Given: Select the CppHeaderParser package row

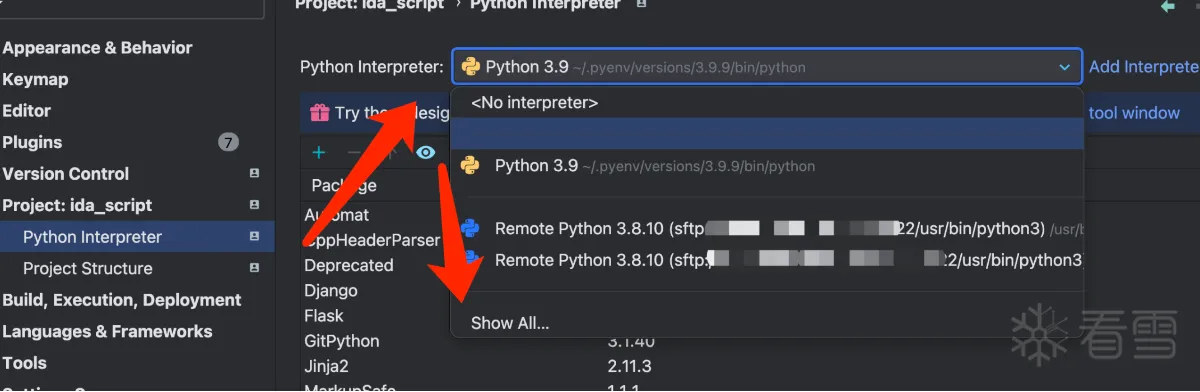Looking at the screenshot, I should (372, 240).
